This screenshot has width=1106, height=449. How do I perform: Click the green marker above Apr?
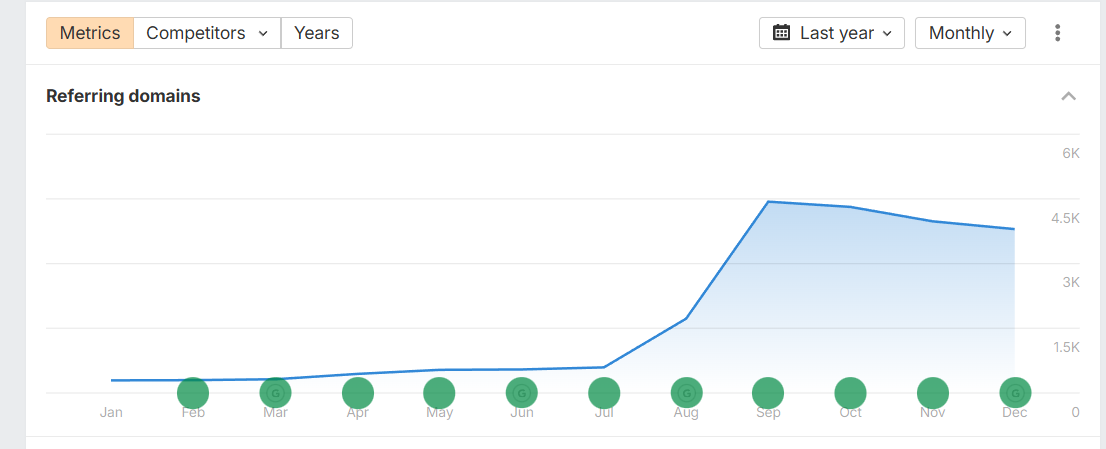click(358, 393)
